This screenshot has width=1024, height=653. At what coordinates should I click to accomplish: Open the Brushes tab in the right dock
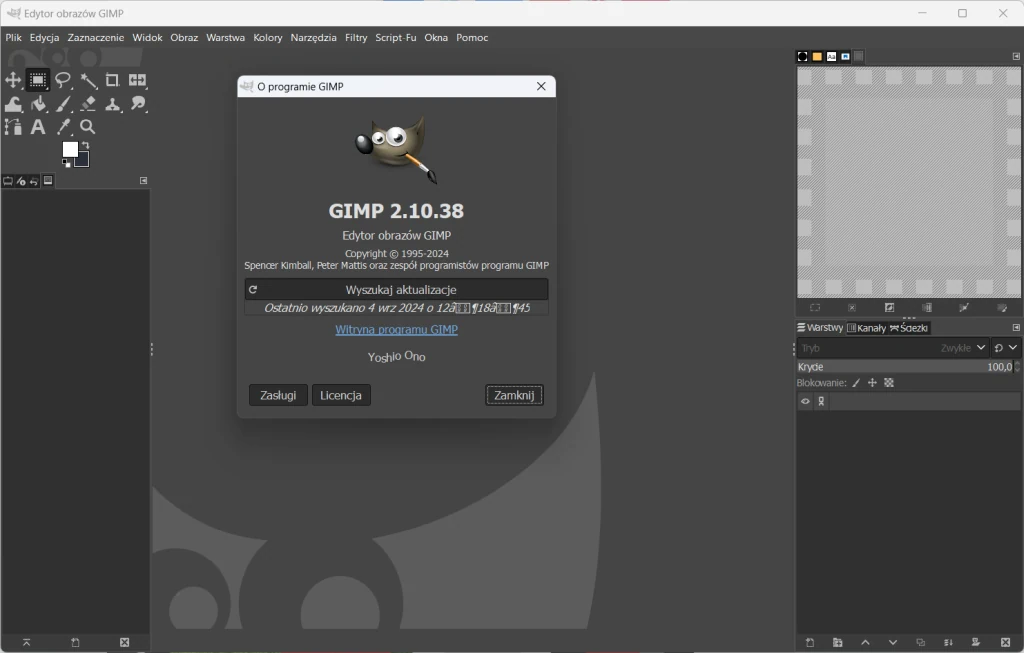(803, 57)
